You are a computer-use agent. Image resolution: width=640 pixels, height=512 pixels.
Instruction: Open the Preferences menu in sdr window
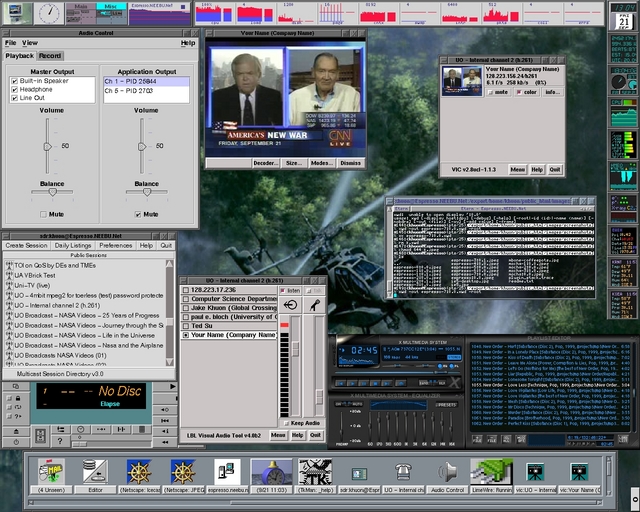(116, 245)
